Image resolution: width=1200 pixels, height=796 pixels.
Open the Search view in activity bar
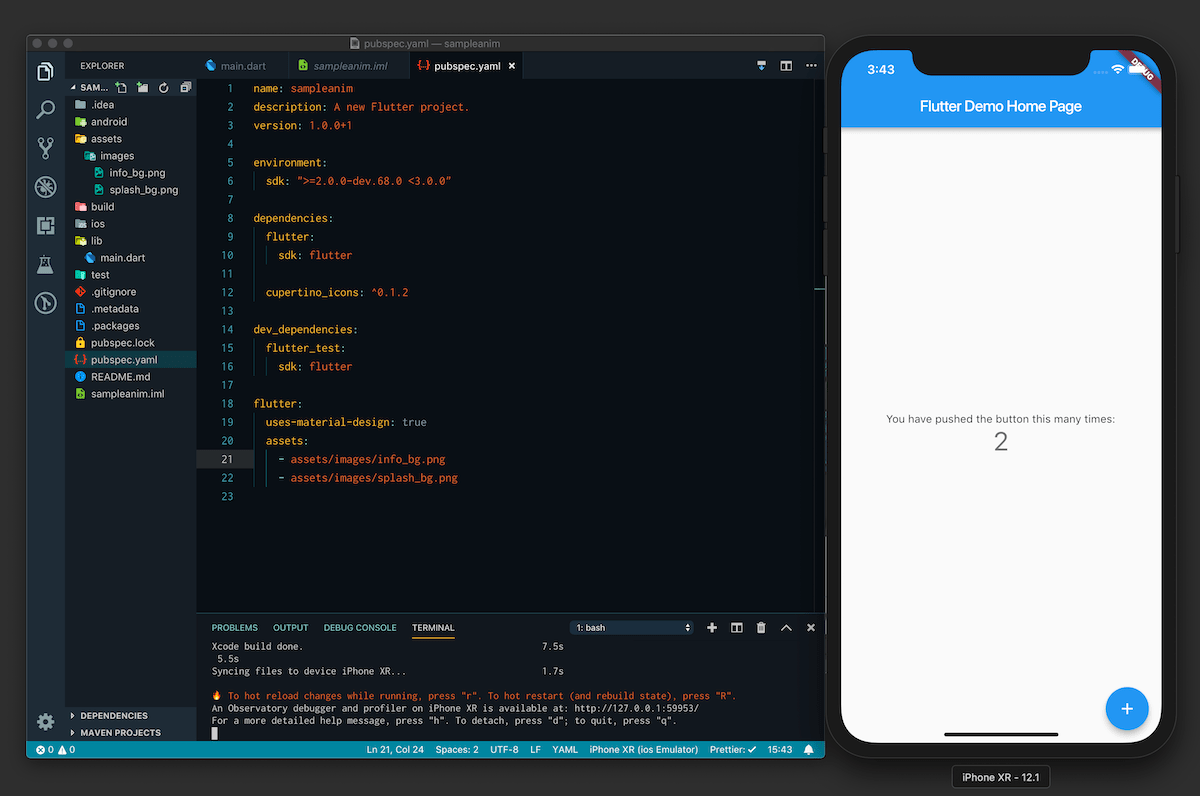pyautogui.click(x=45, y=110)
